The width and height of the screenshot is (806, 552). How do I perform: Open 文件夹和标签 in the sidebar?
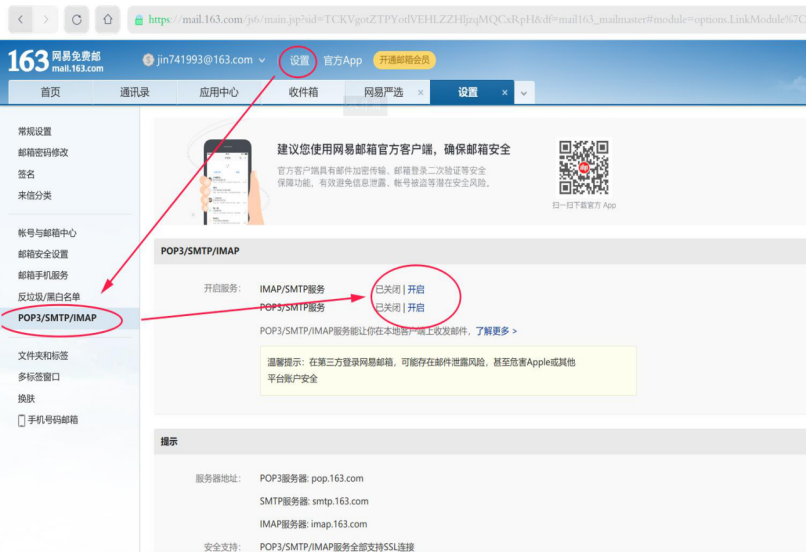43,356
